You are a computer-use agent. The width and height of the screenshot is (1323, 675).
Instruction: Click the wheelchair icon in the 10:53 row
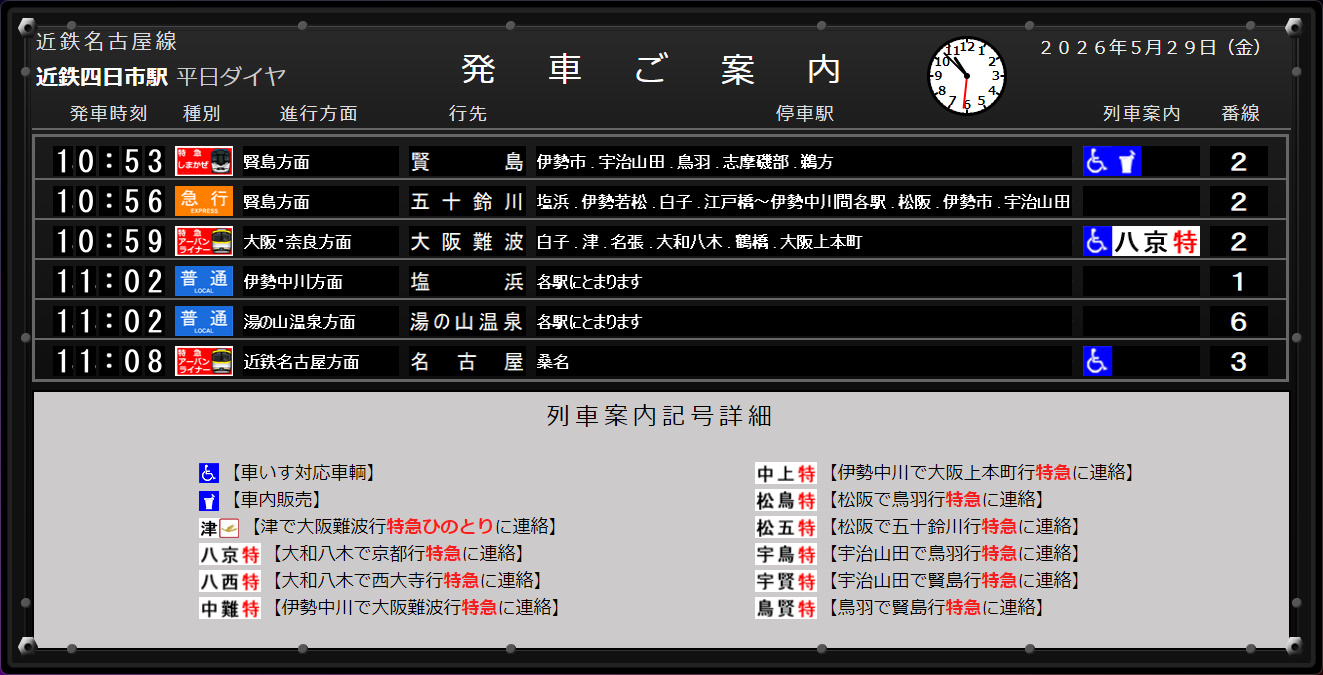tap(1098, 161)
